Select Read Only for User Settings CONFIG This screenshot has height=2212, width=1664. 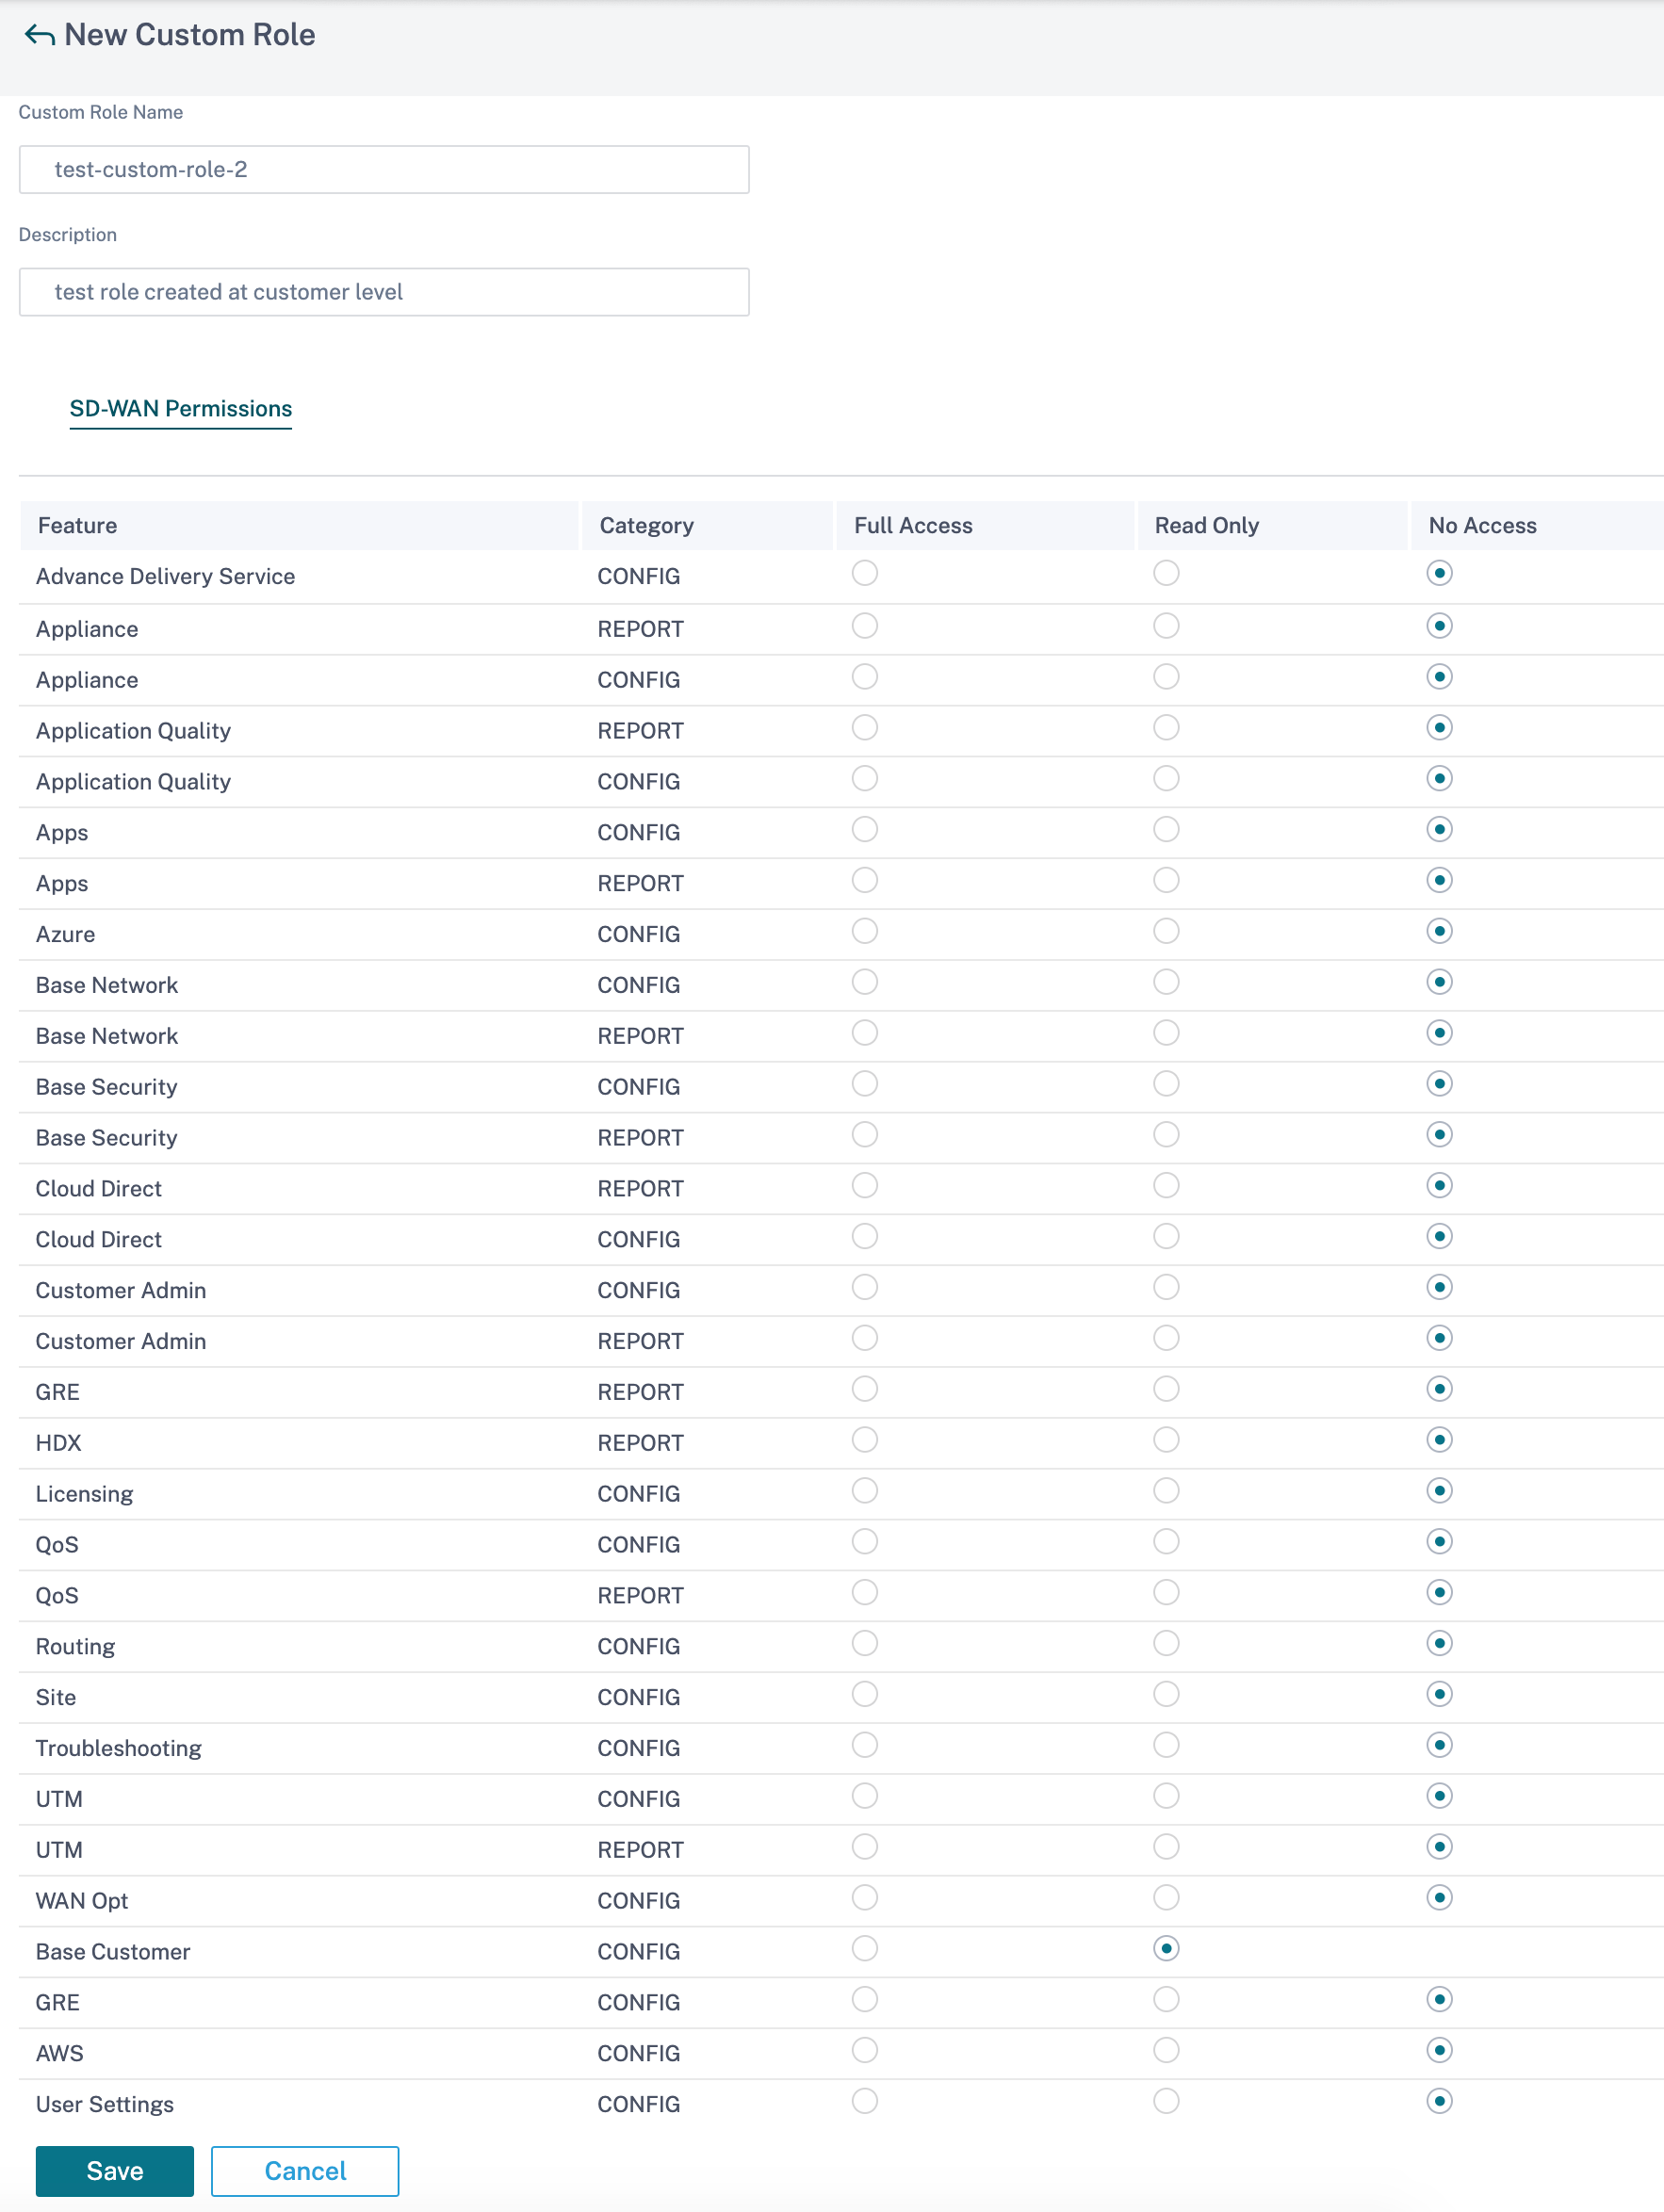coord(1166,2103)
